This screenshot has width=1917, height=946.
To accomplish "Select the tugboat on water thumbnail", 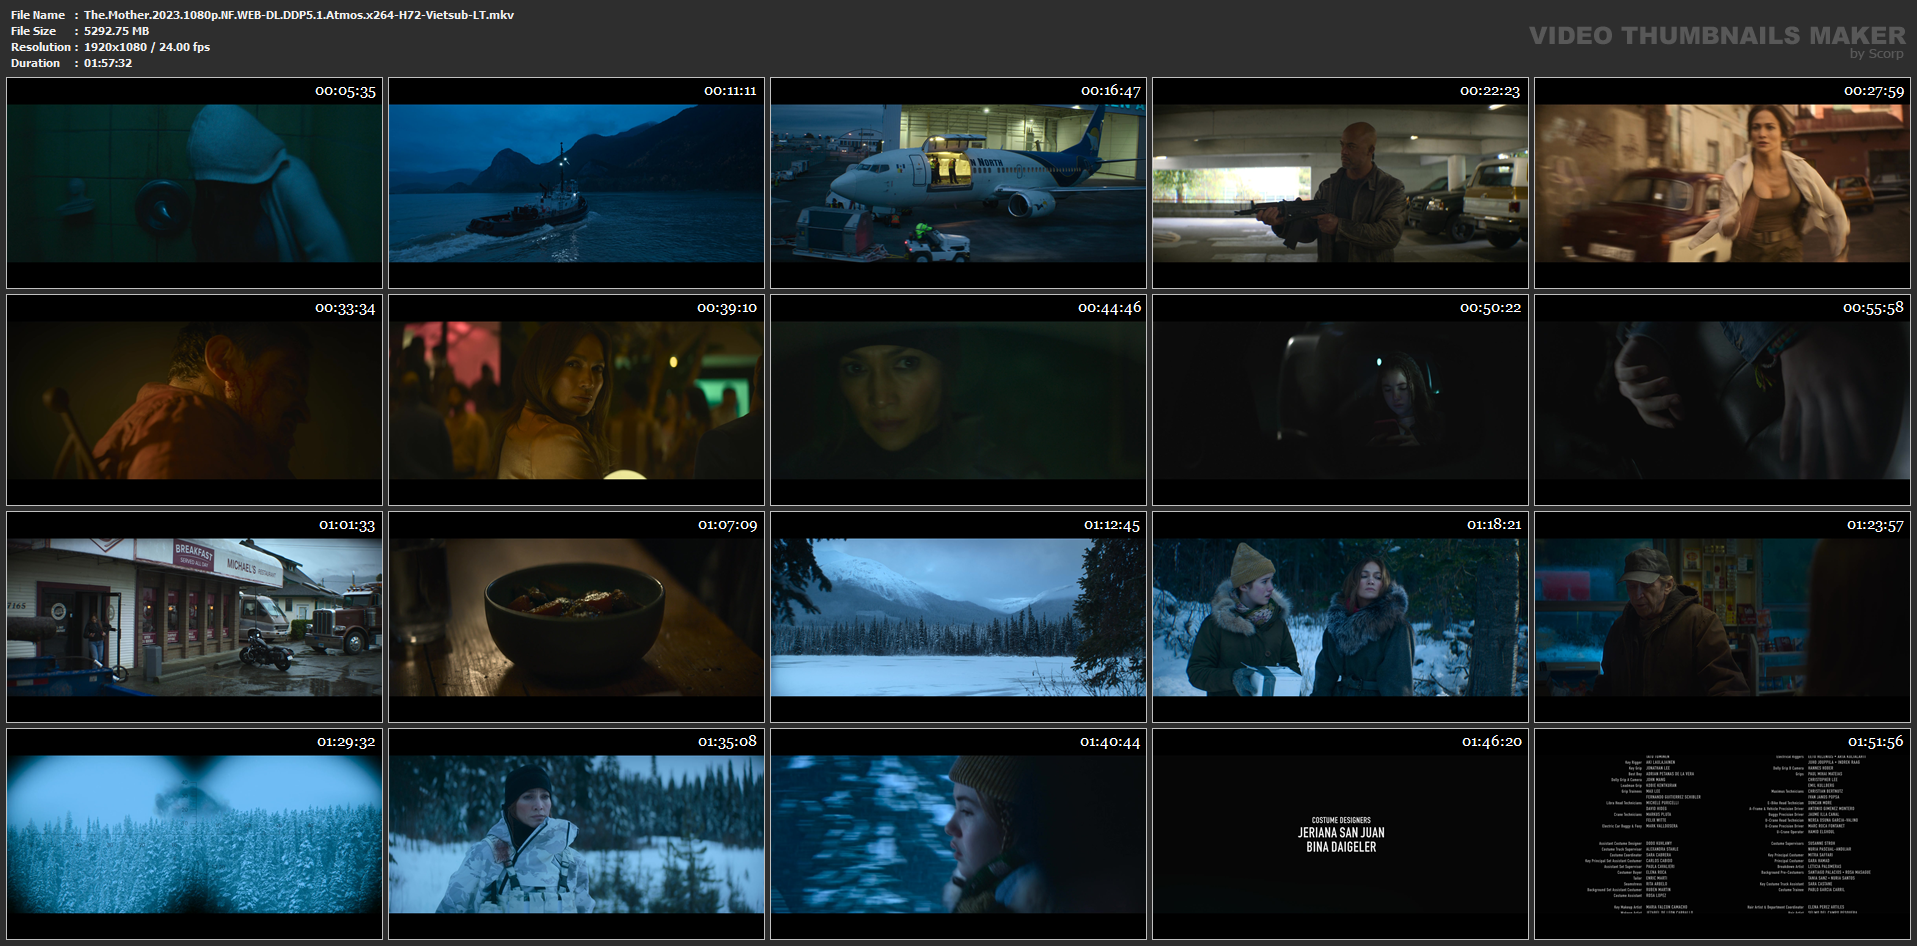I will coord(576,183).
